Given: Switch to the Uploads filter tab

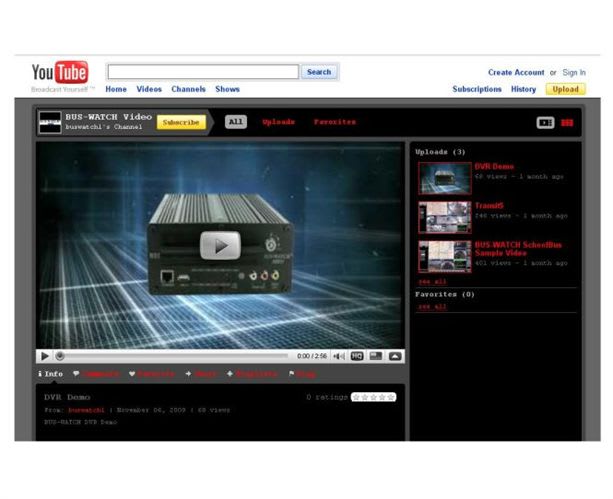Looking at the screenshot, I should 278,122.
